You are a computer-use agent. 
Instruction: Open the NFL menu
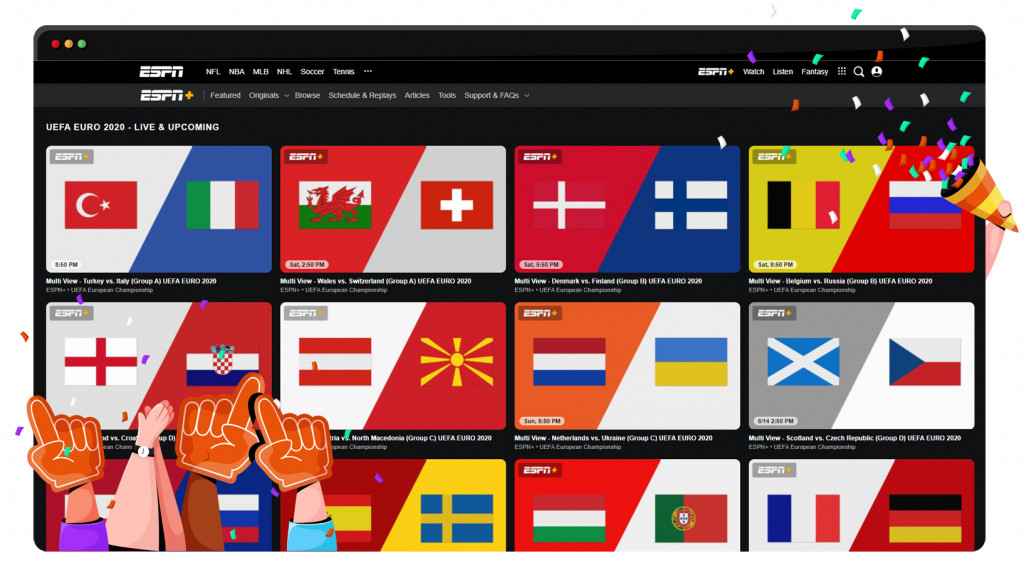(213, 72)
